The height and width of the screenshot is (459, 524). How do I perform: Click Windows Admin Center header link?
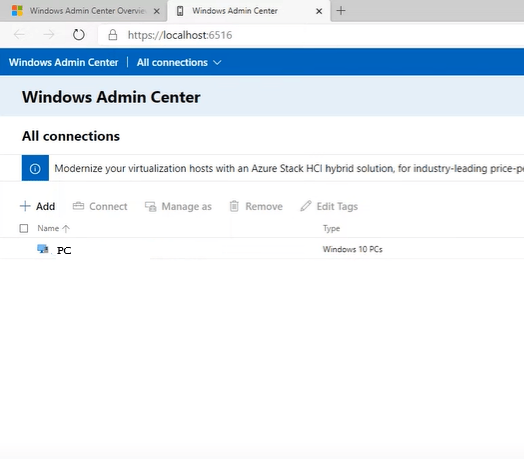pyautogui.click(x=63, y=63)
